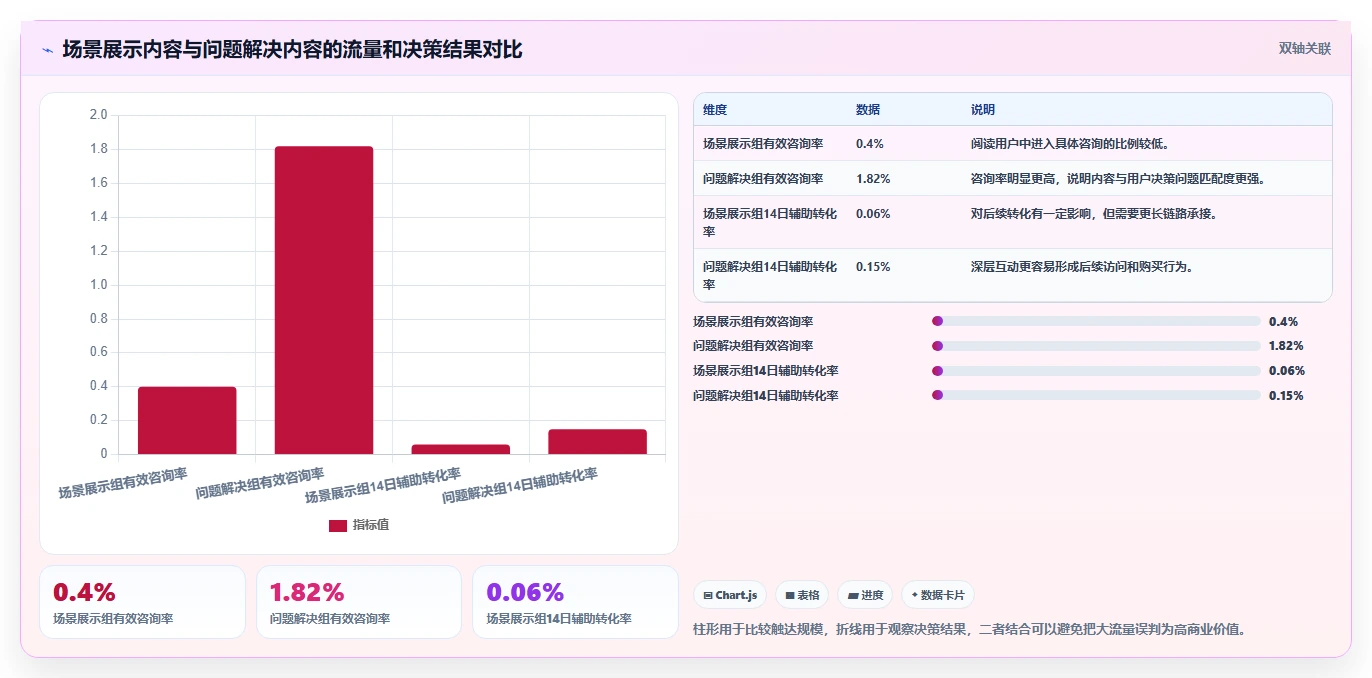Click the 1.82% value beside progress bar
The width and height of the screenshot is (1372, 678).
point(1286,346)
